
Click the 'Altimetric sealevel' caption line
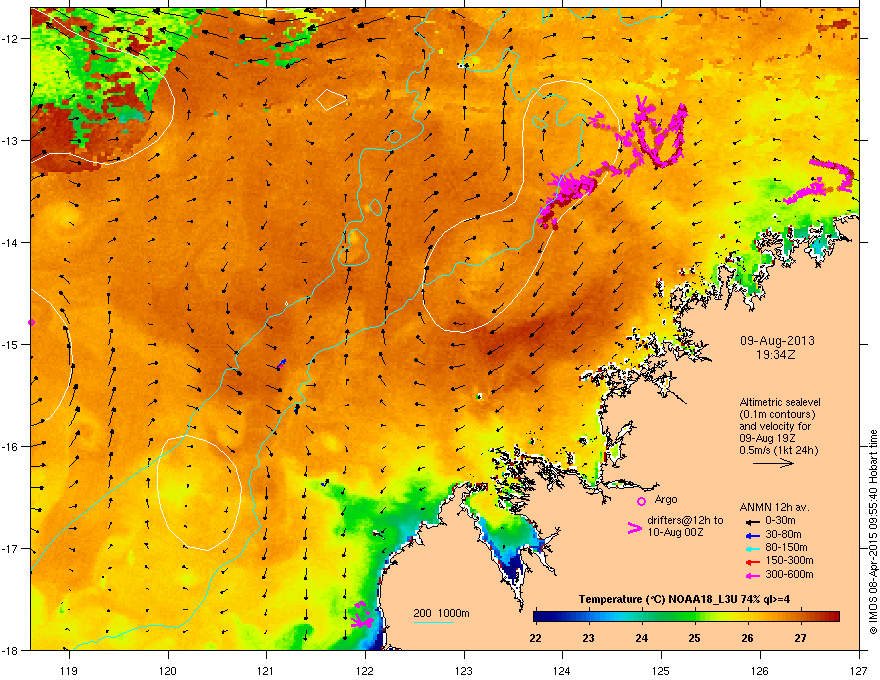click(780, 402)
